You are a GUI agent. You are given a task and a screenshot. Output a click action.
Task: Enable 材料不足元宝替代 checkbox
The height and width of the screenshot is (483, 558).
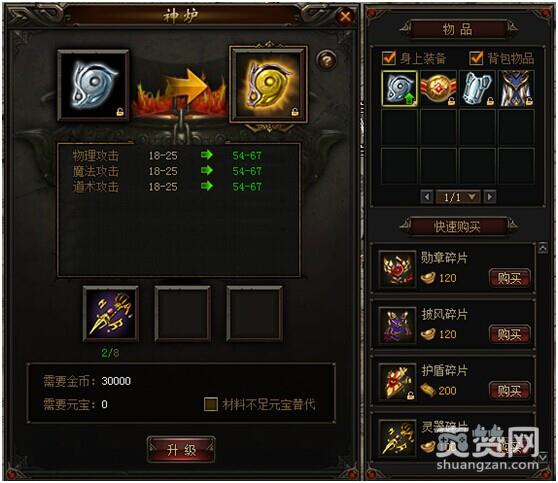pyautogui.click(x=211, y=404)
